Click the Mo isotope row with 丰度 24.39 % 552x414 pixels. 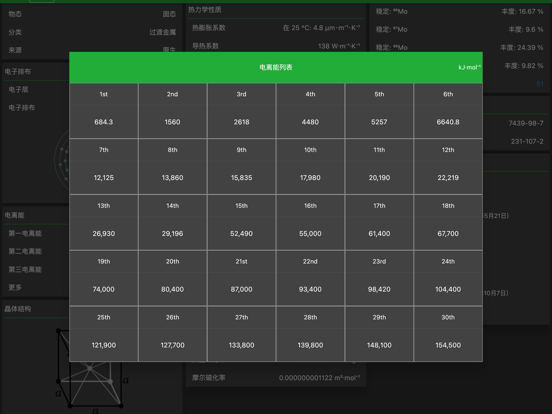459,48
